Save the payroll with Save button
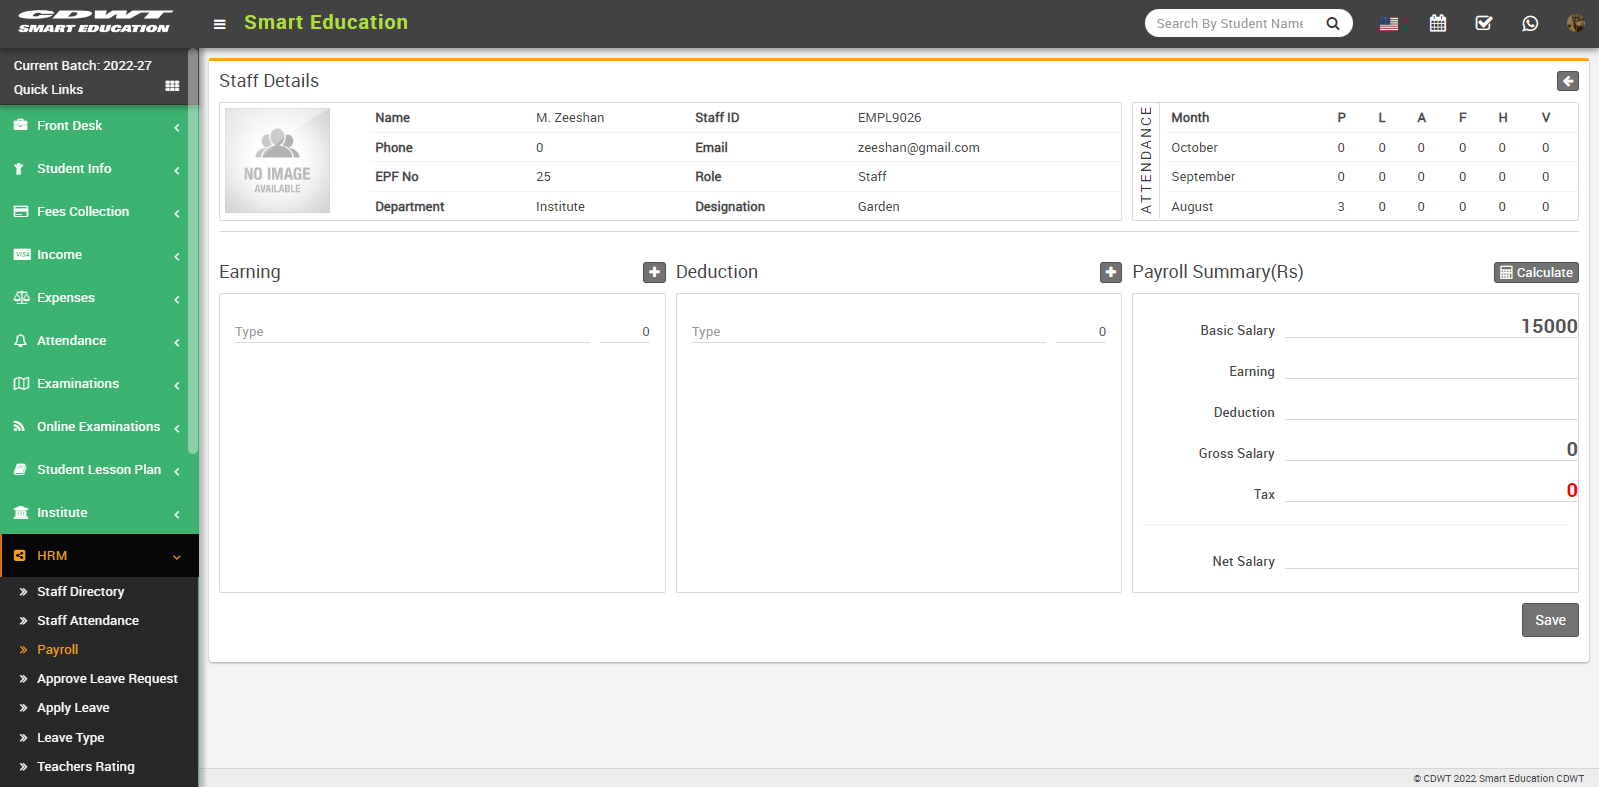This screenshot has height=787, width=1599. [1550, 620]
